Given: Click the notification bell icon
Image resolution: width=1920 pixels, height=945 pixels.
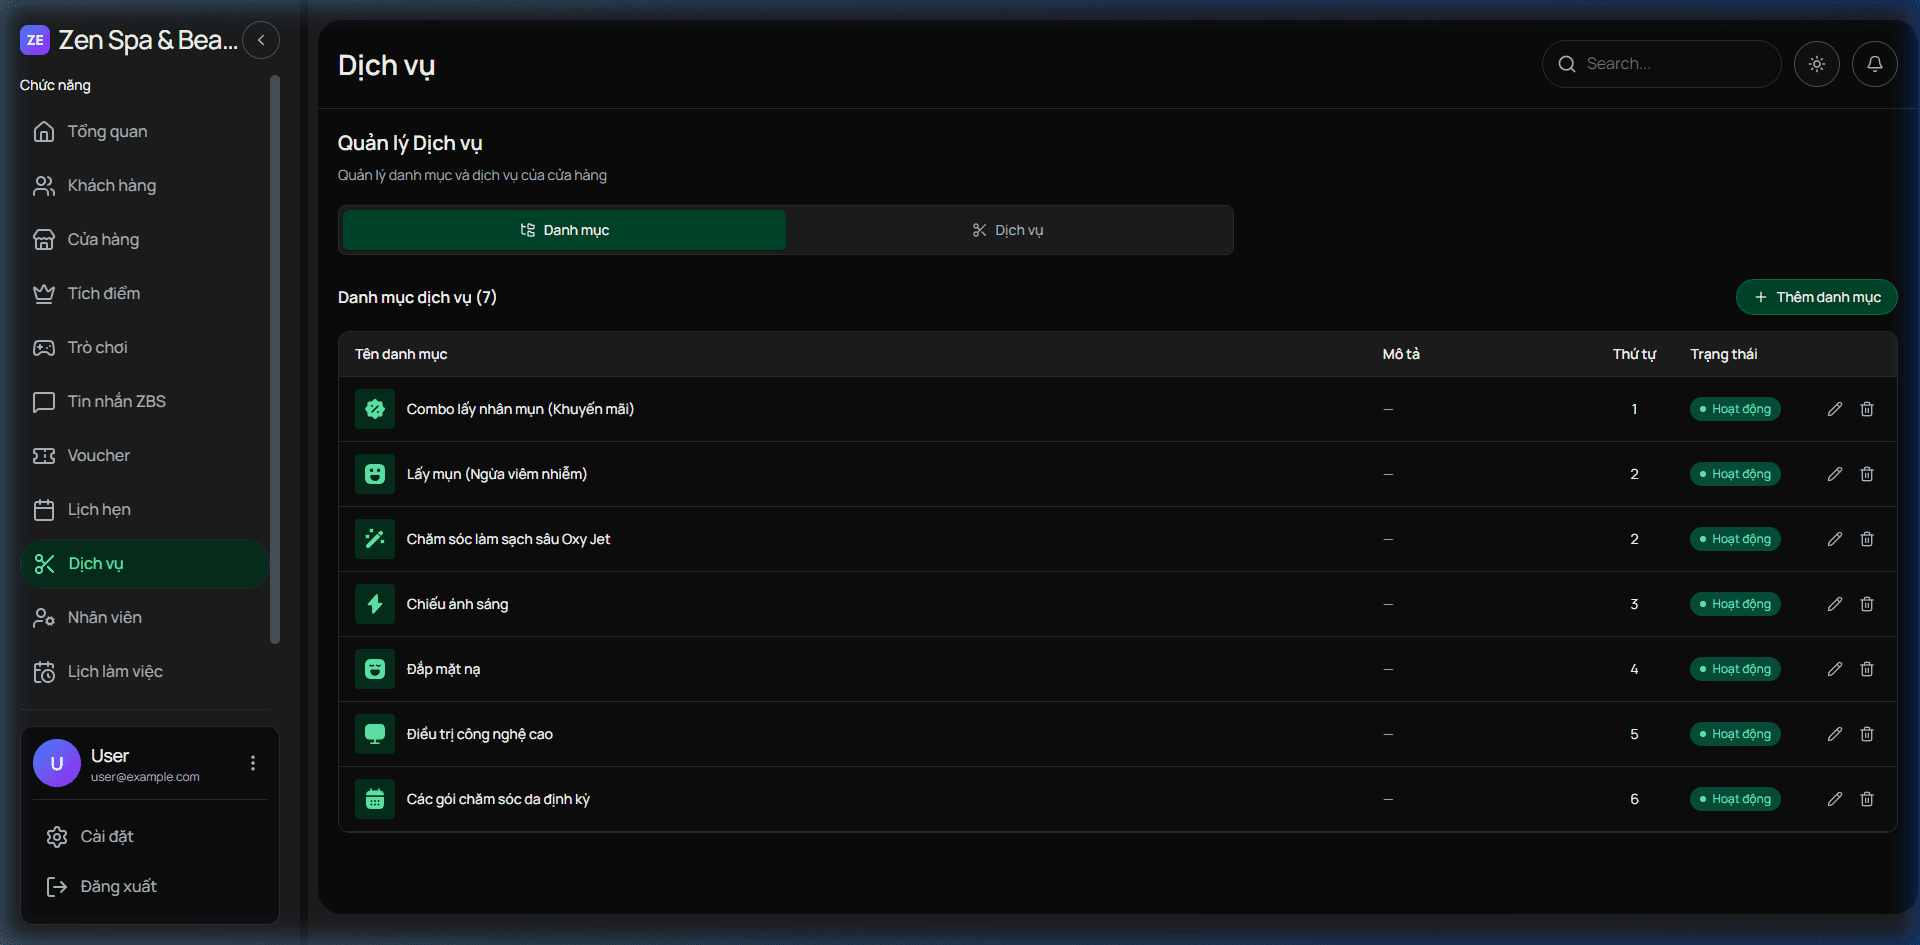Looking at the screenshot, I should [x=1874, y=64].
